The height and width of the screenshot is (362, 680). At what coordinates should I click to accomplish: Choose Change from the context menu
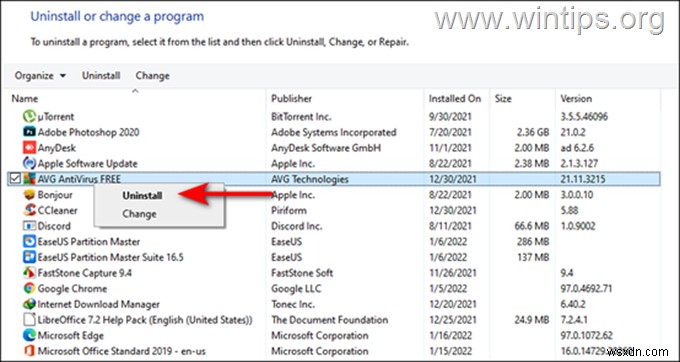coord(139,214)
